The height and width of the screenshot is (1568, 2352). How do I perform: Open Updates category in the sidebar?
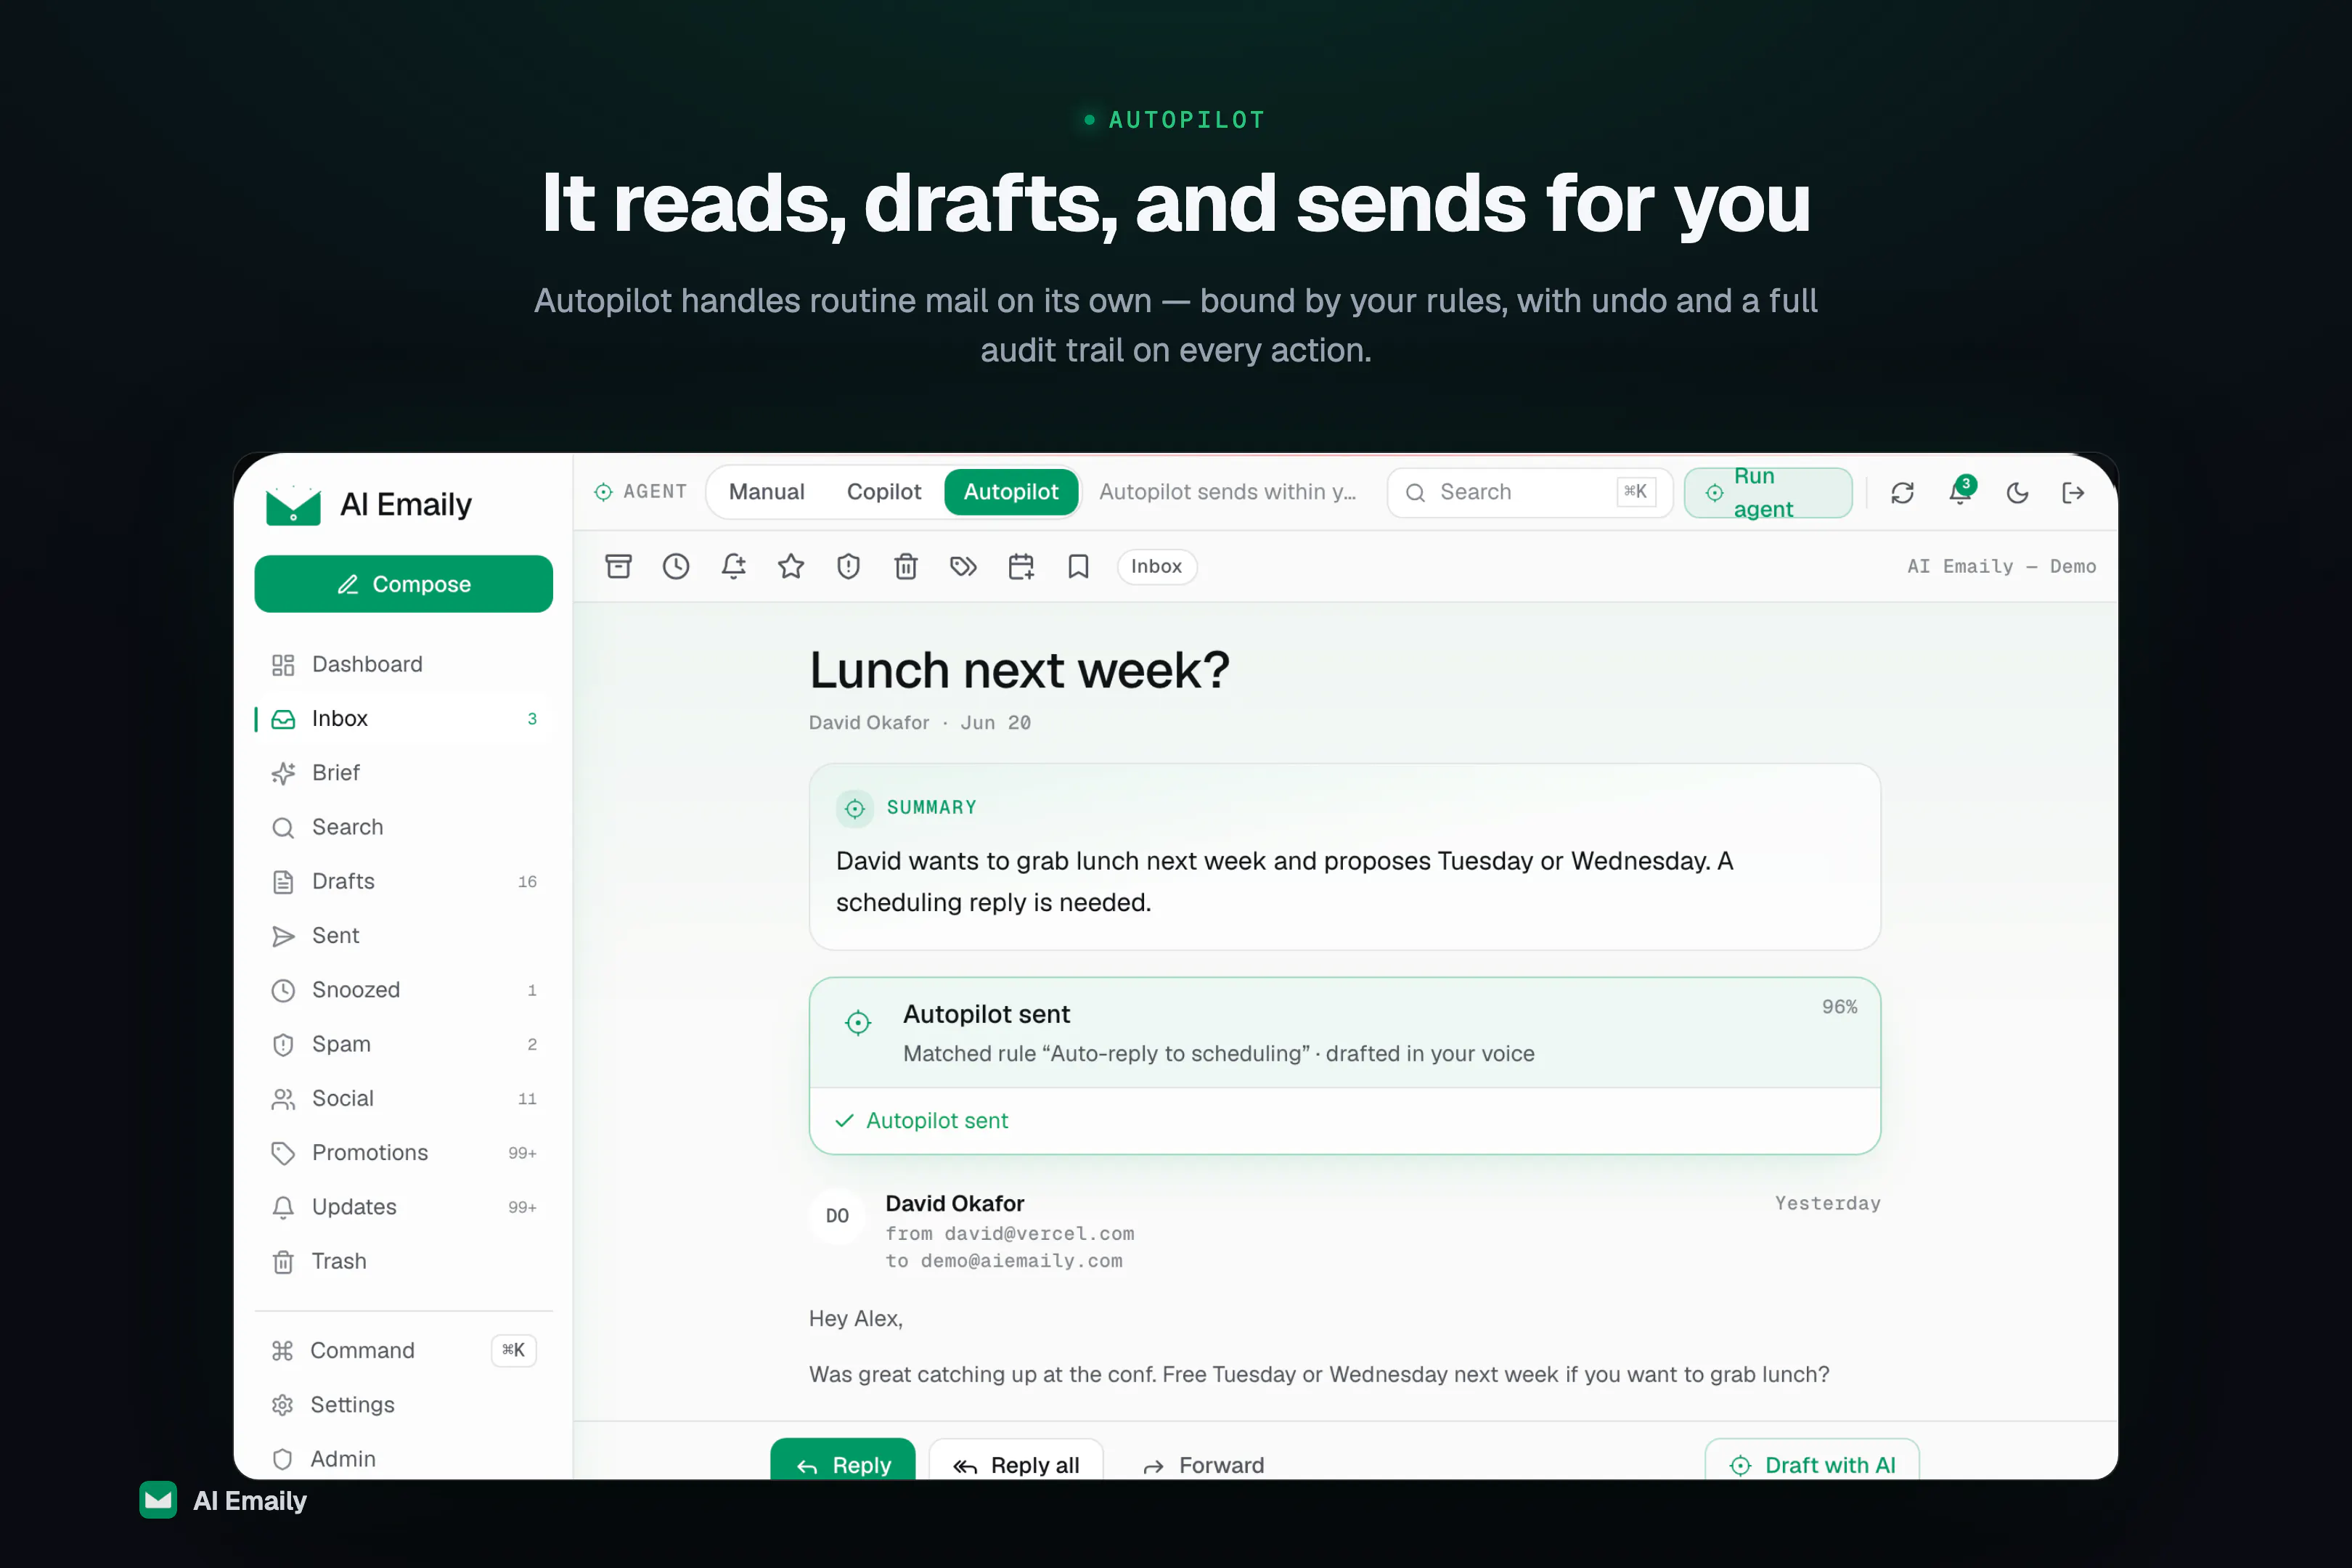click(404, 1207)
